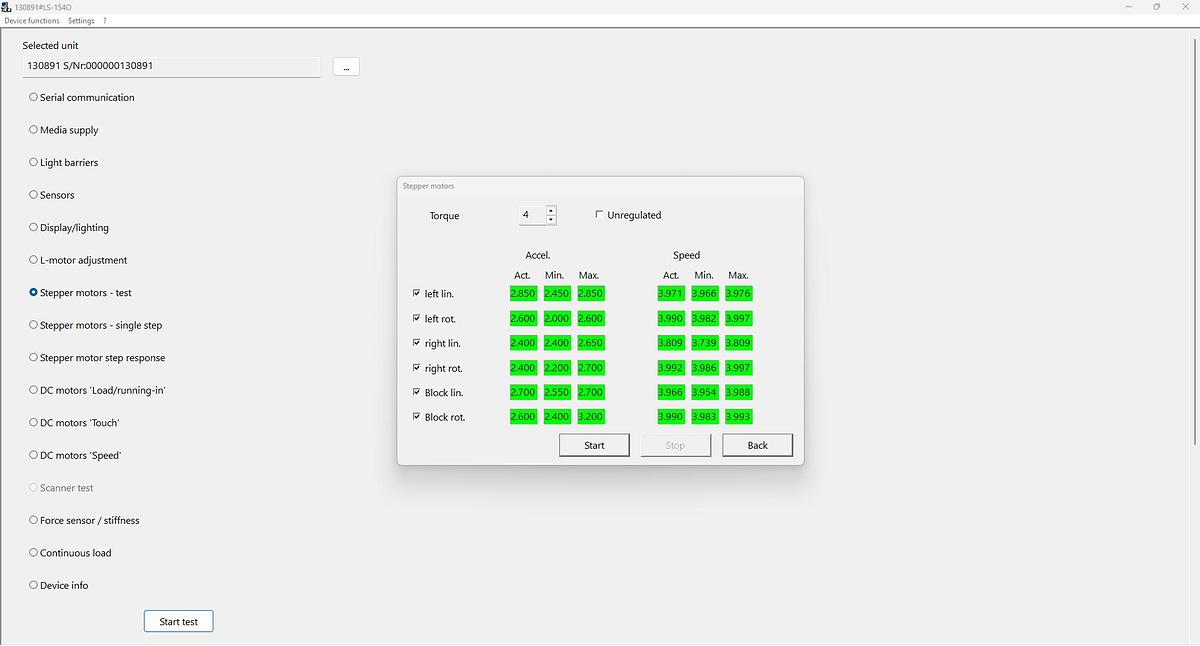1200x646 pixels.
Task: Click the green left lin. Accel. Act. value
Action: pos(522,293)
